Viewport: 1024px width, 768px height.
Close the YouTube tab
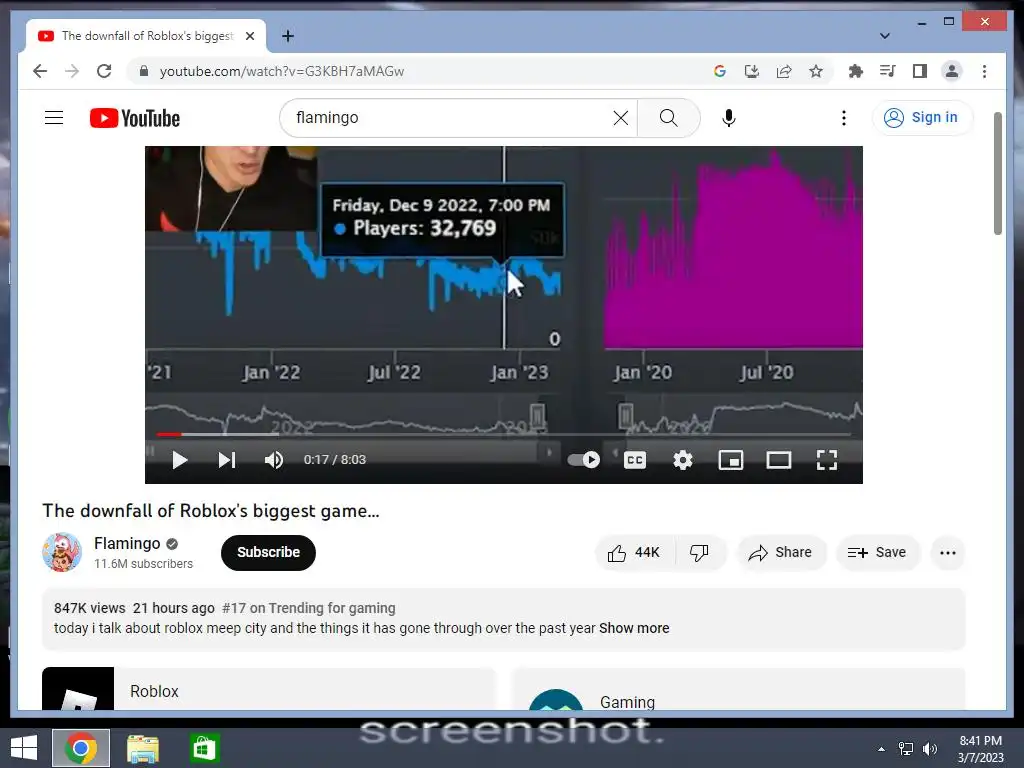coord(249,36)
